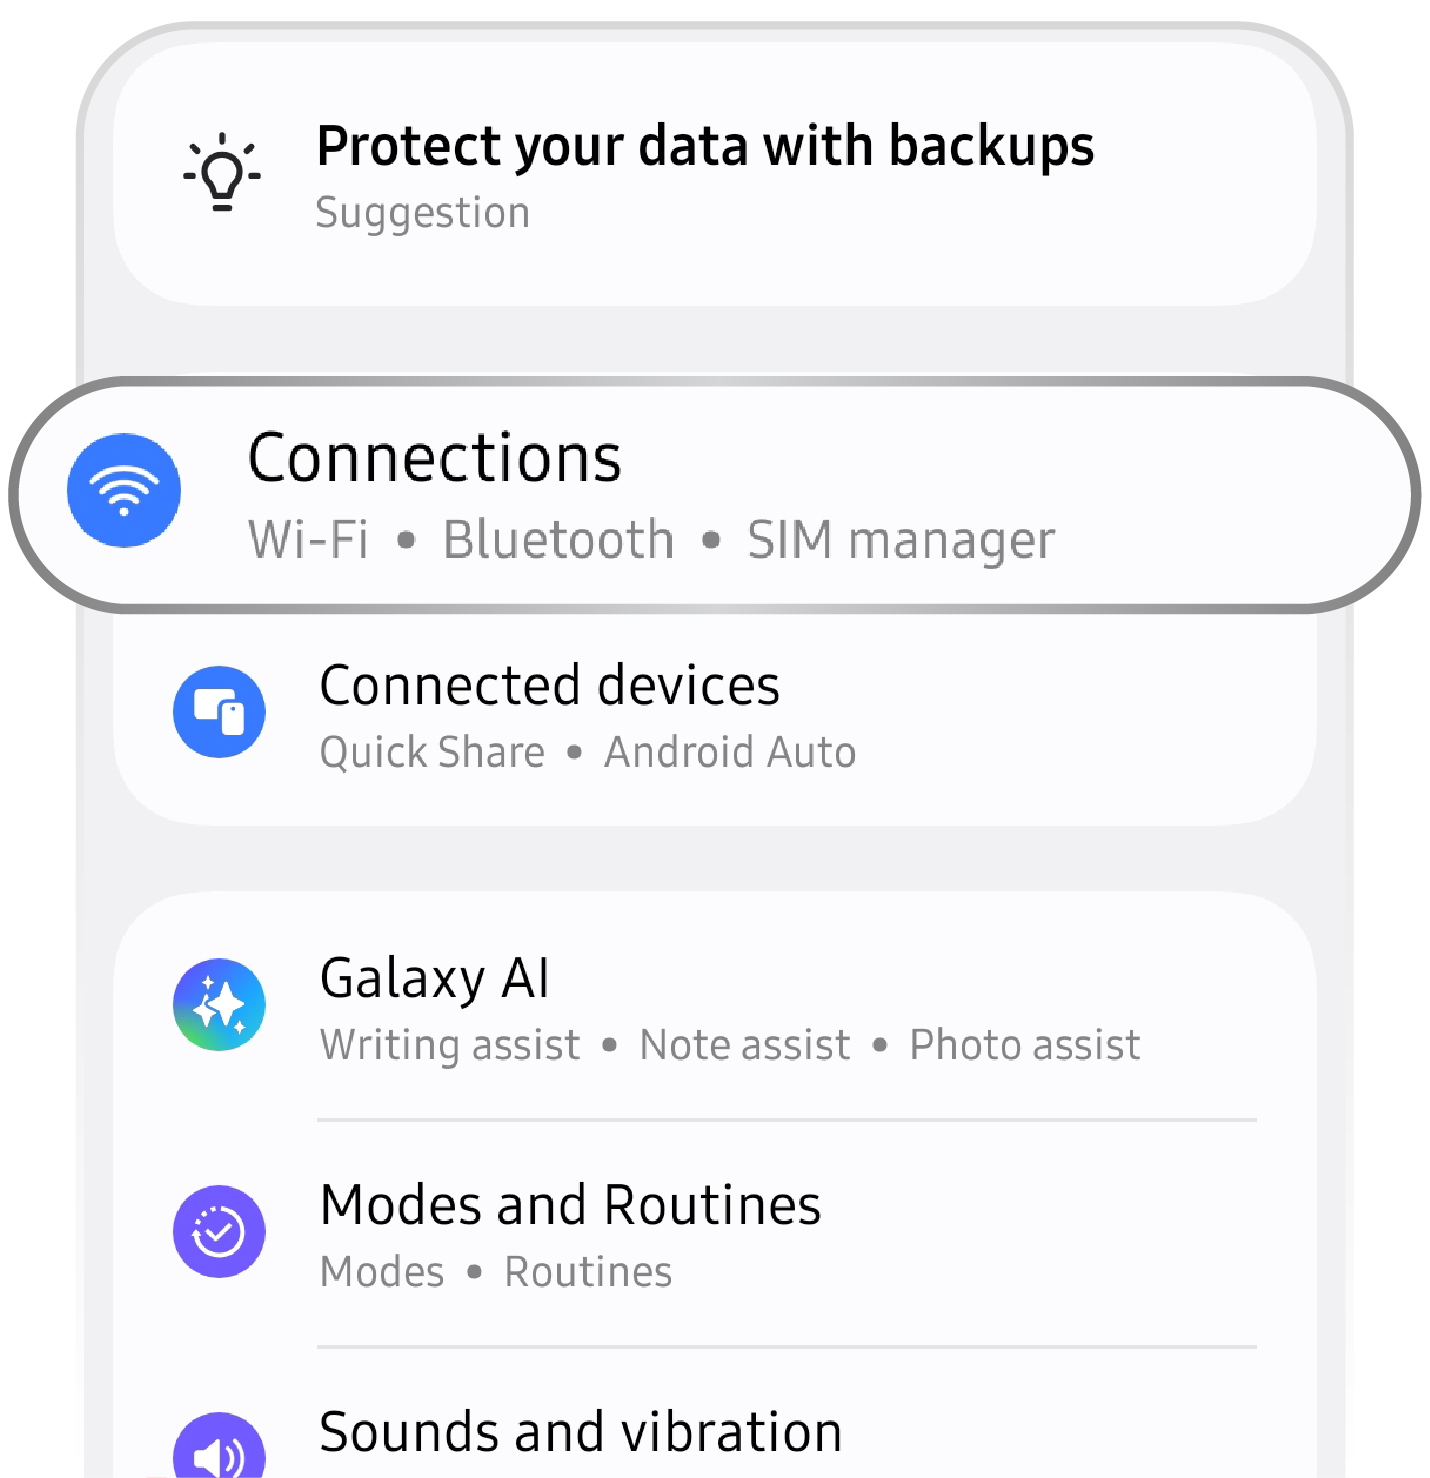This screenshot has height=1478, width=1430.
Task: Tap the lightbulb suggestion icon
Action: 221,173
